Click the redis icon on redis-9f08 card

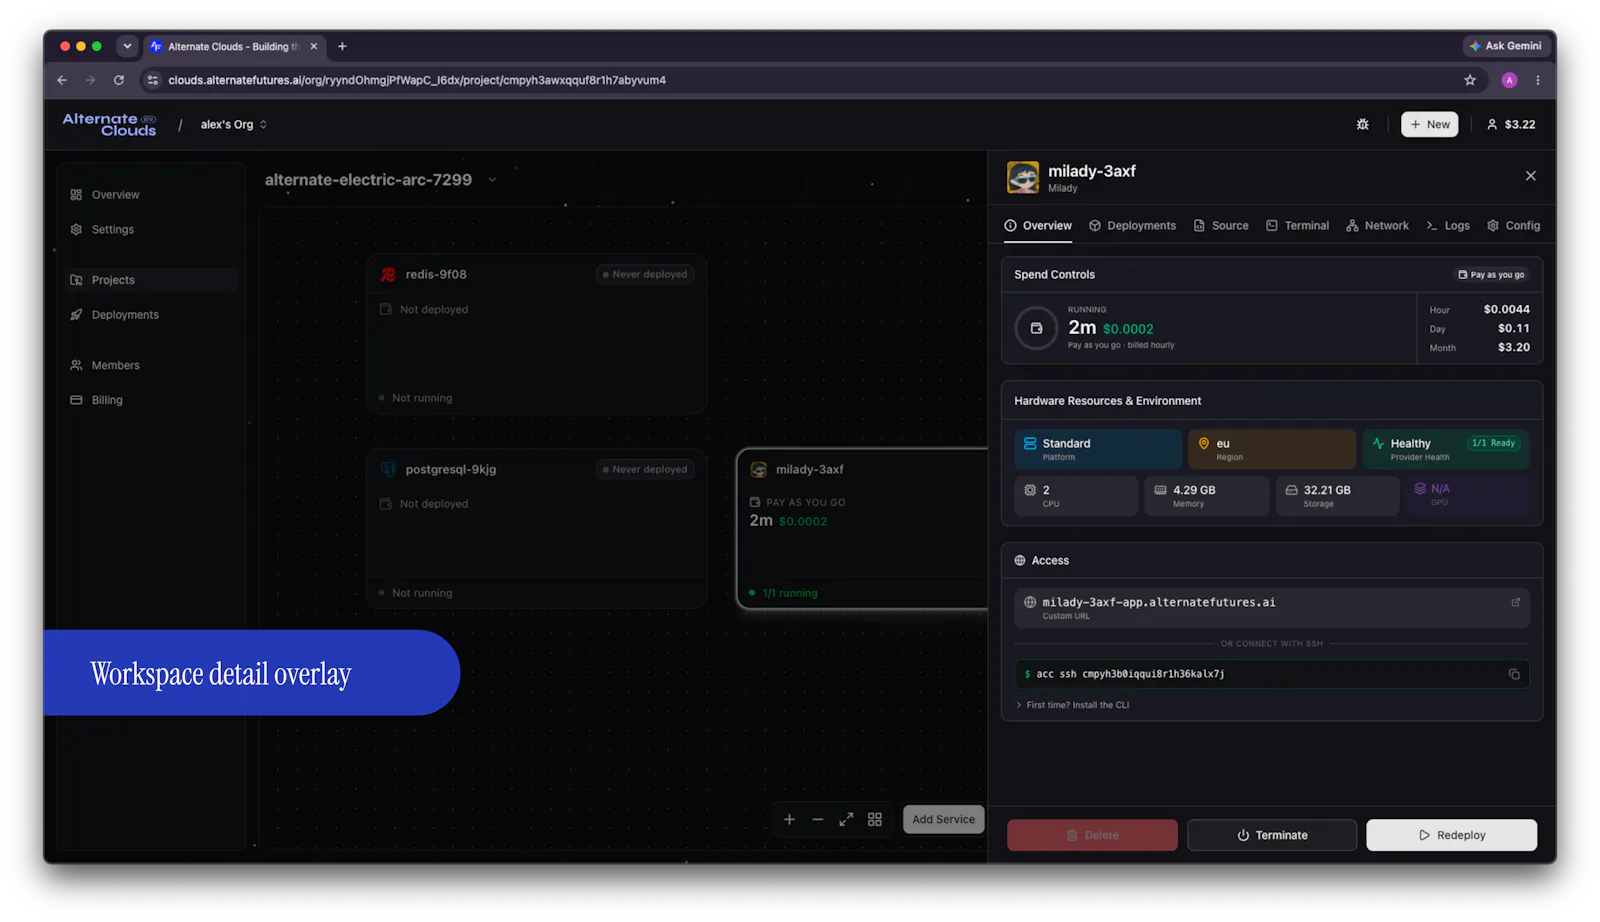[x=388, y=274]
